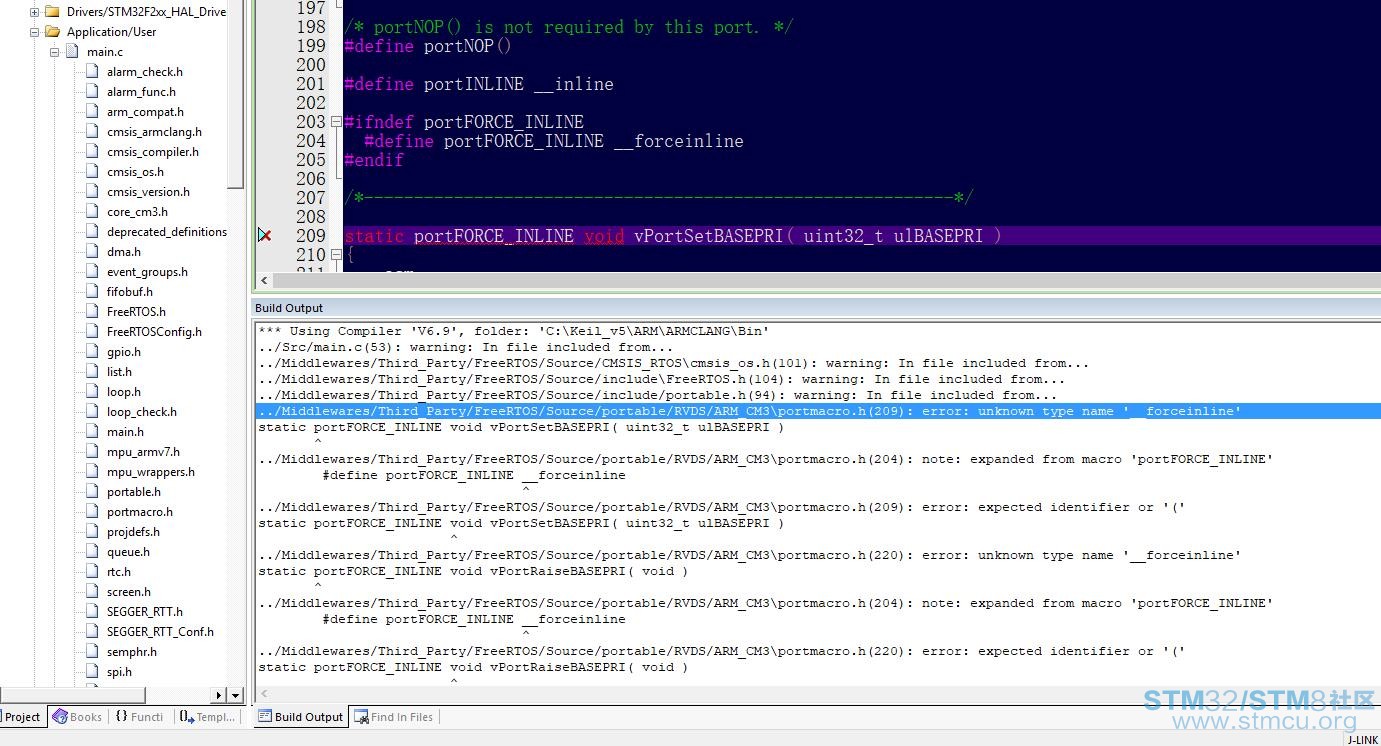Image resolution: width=1381 pixels, height=746 pixels.
Task: Switch to the Project tab
Action: (x=22, y=716)
